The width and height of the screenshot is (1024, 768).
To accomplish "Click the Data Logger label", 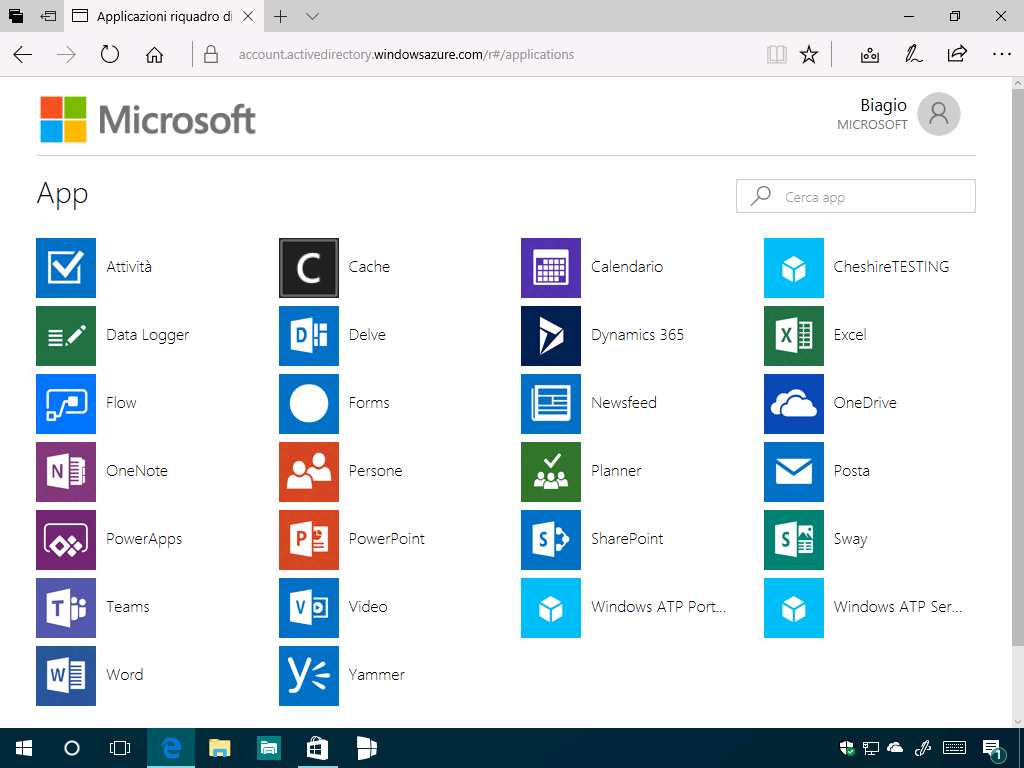I will pyautogui.click(x=148, y=336).
